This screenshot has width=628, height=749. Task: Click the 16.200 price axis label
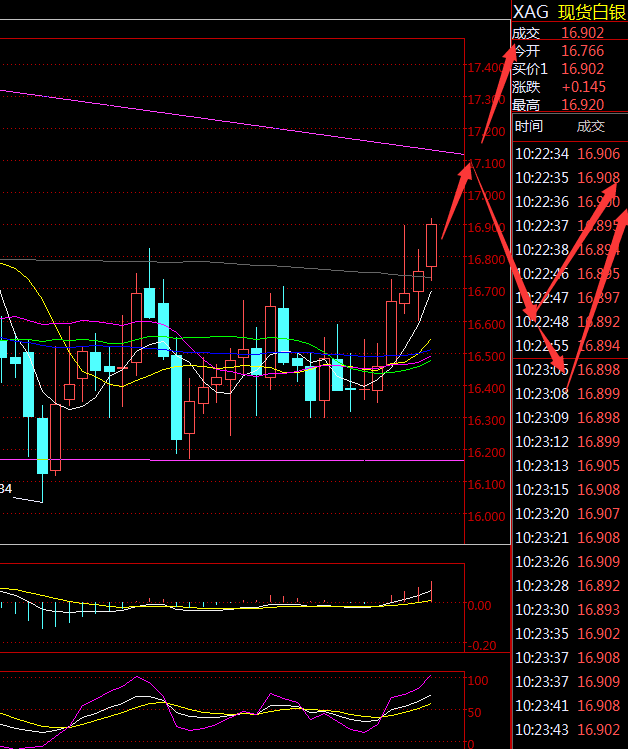[x=486, y=452]
